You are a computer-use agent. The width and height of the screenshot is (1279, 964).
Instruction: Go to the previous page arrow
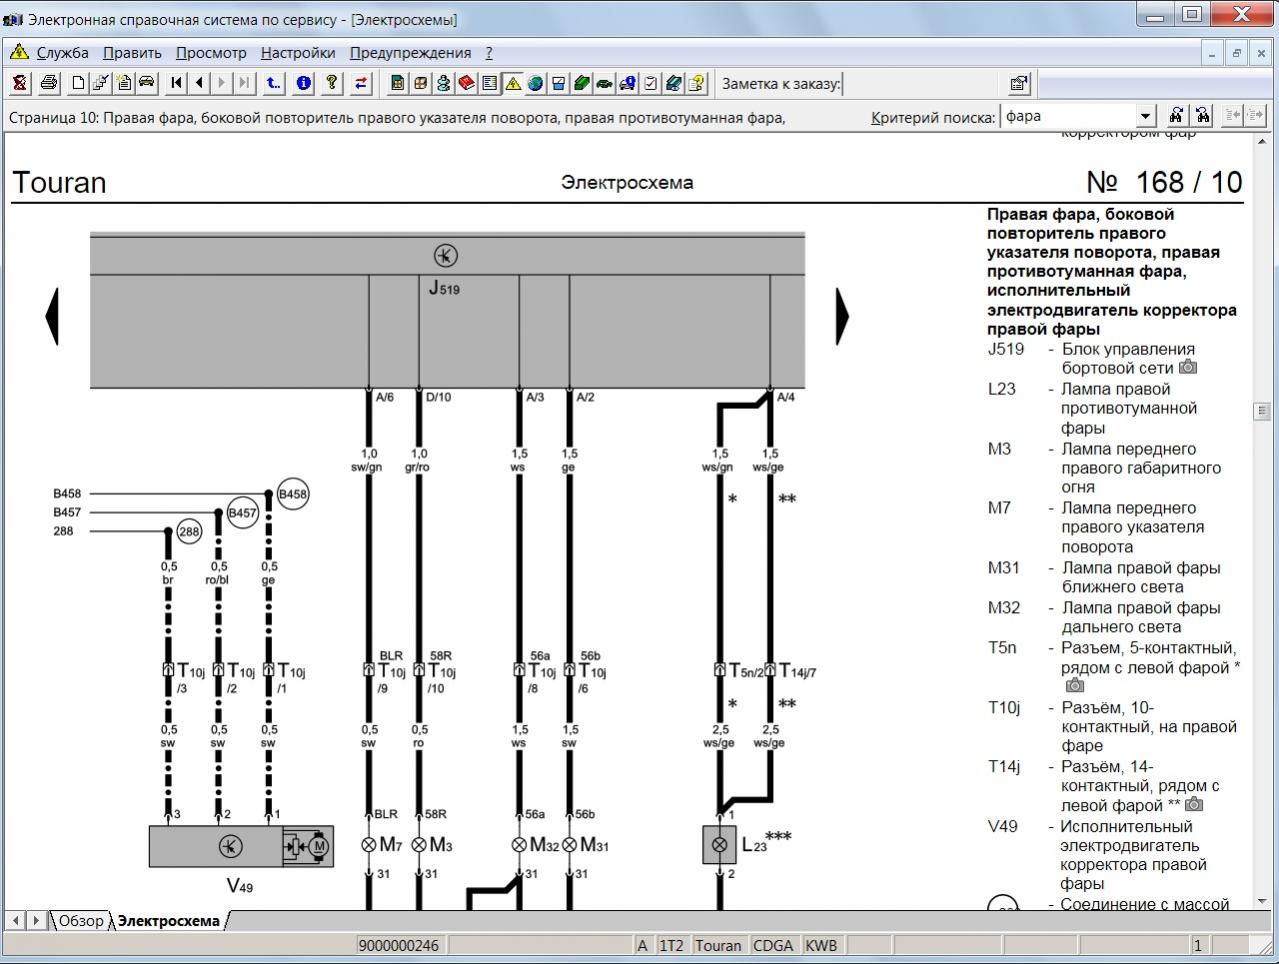(200, 84)
